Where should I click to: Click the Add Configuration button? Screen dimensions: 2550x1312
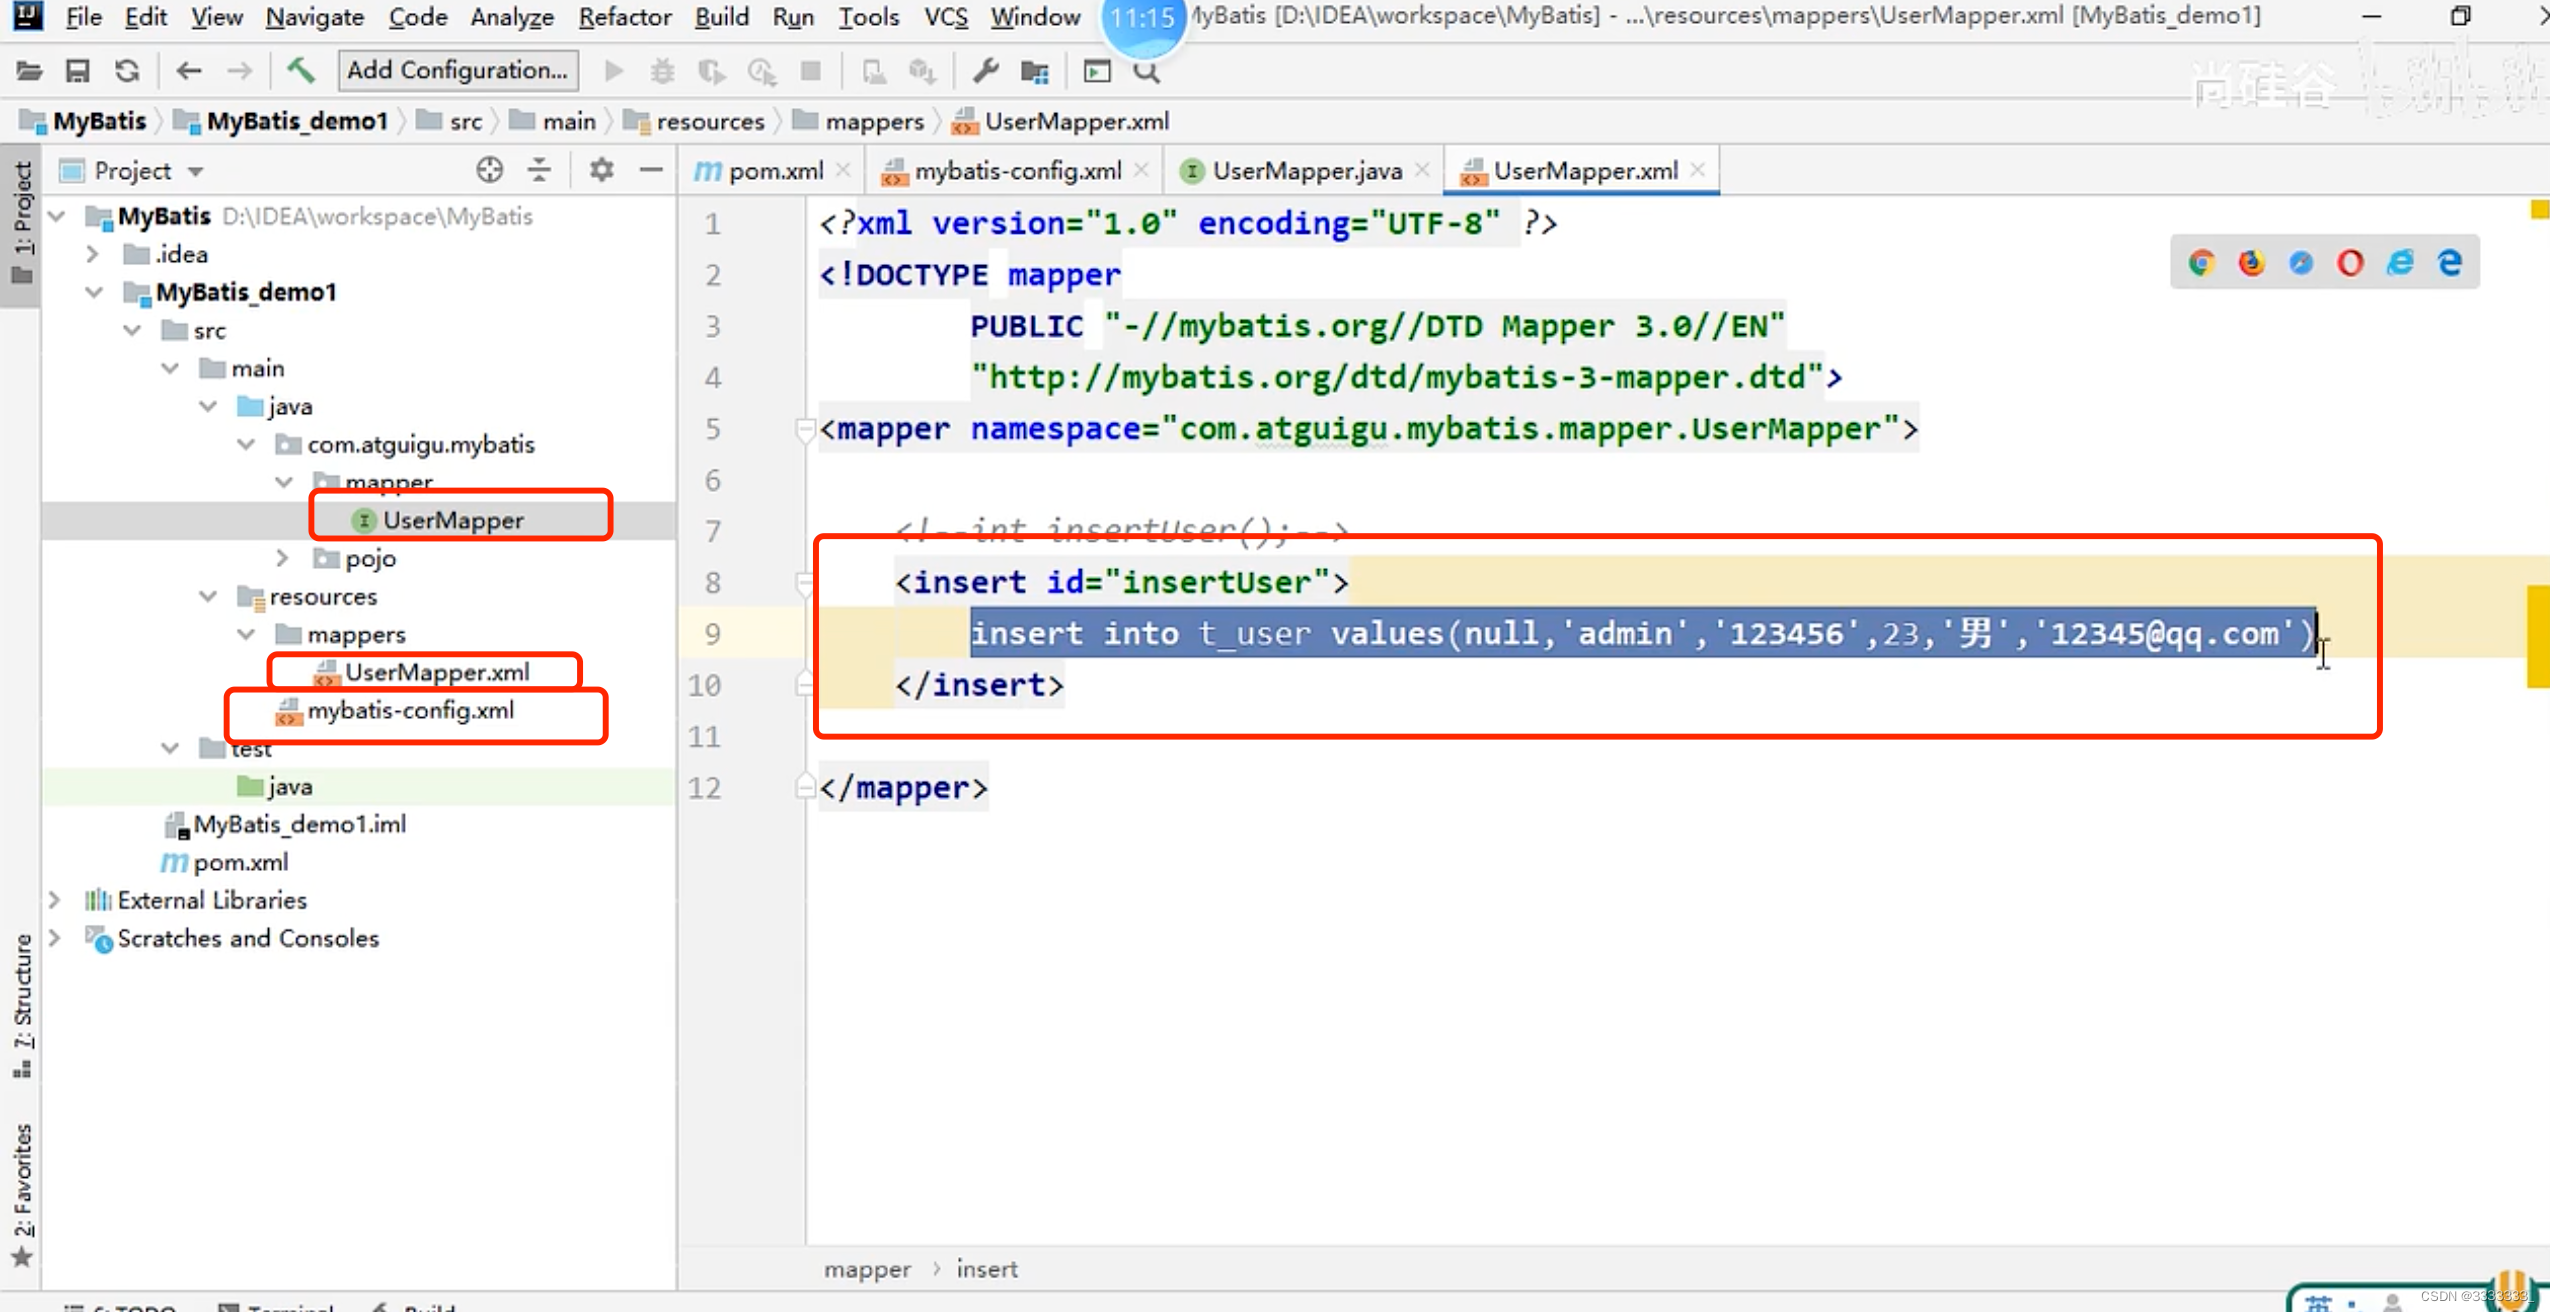[x=457, y=70]
